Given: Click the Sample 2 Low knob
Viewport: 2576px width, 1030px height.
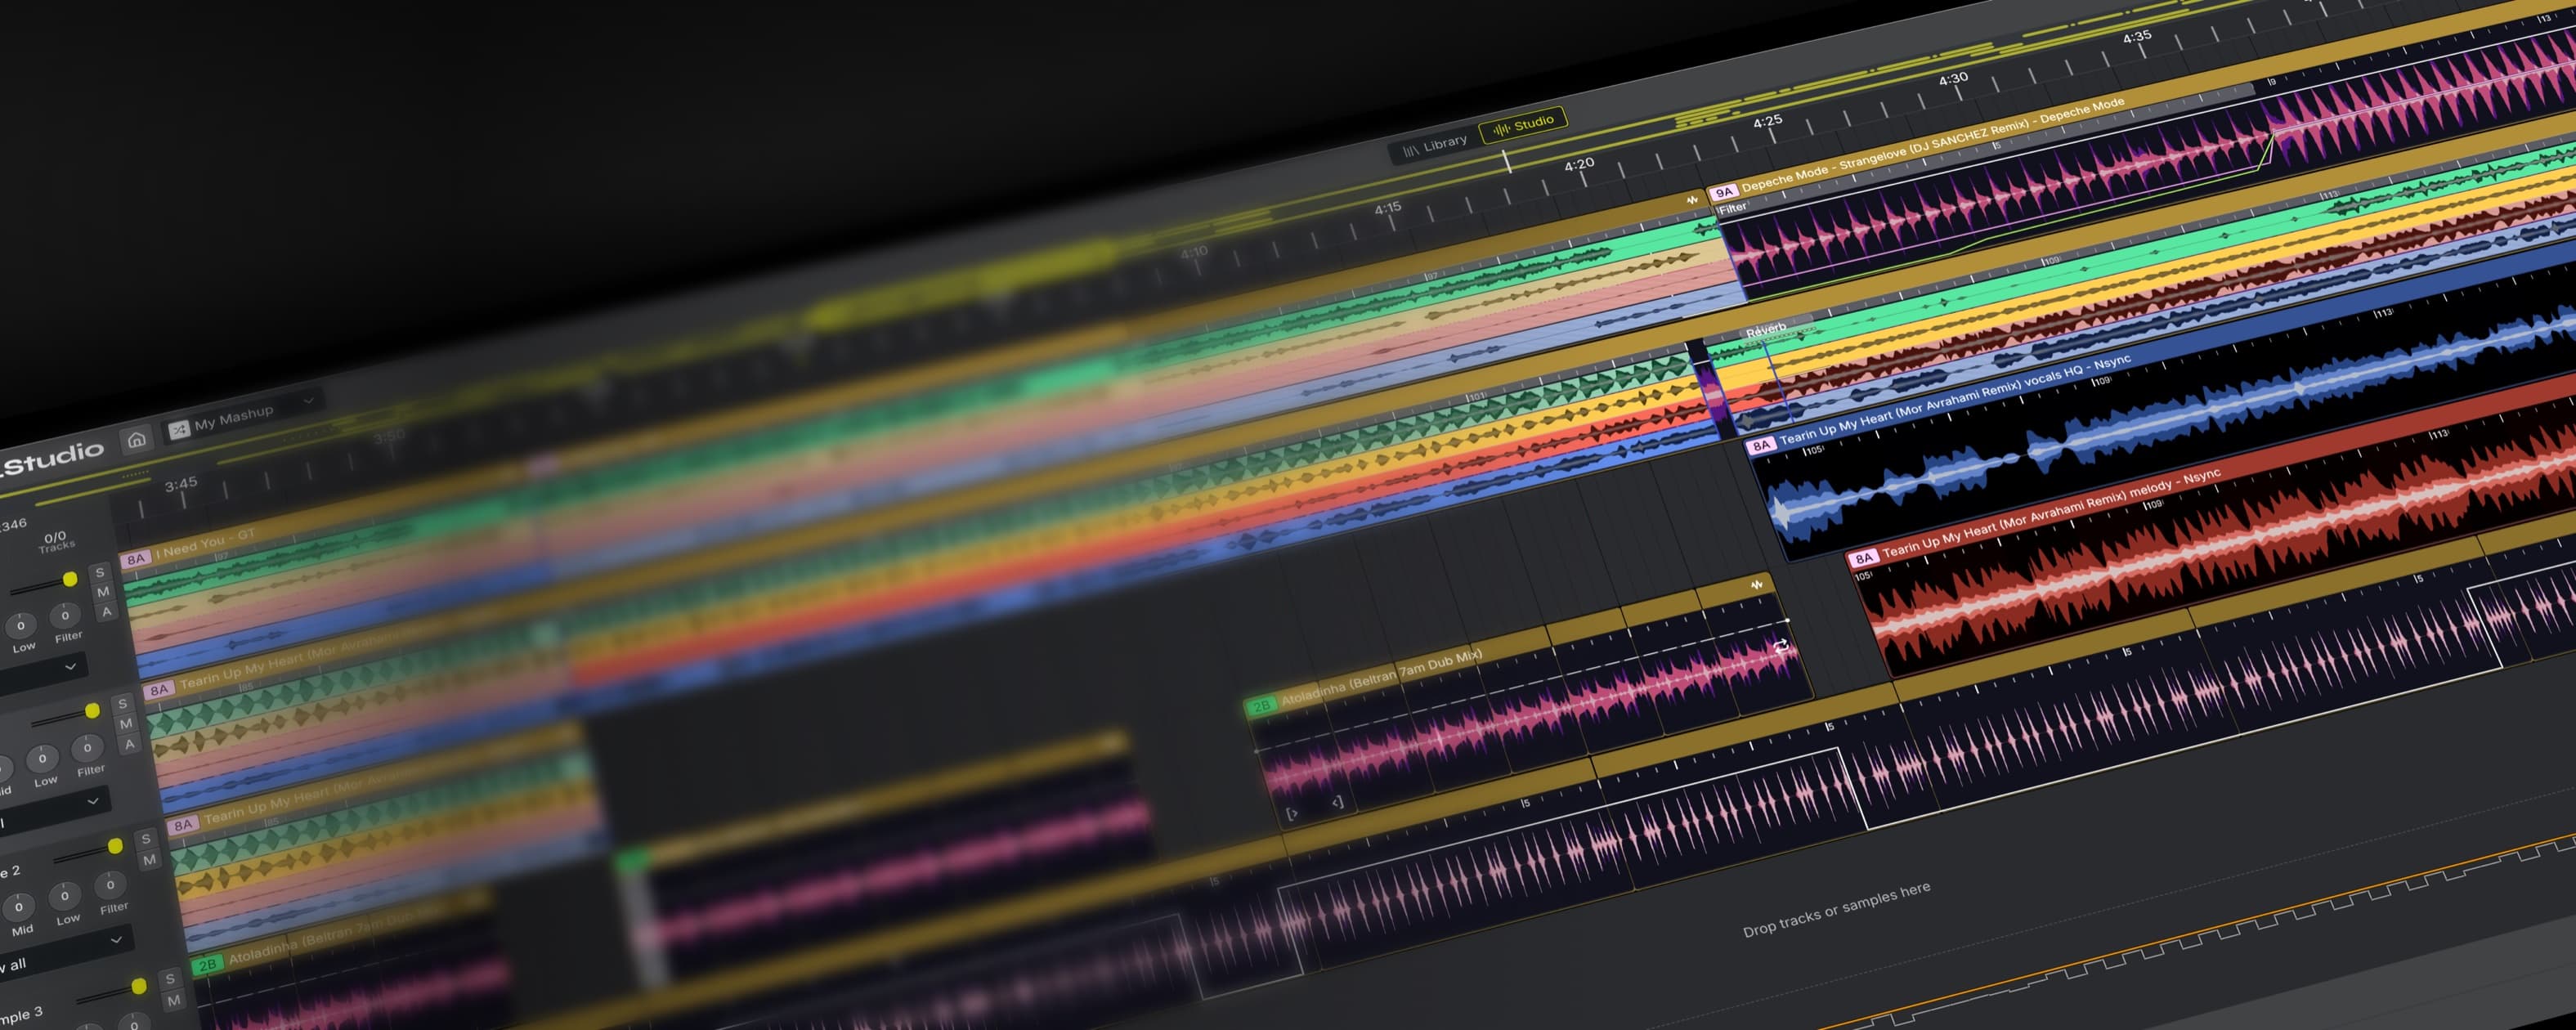Looking at the screenshot, I should [64, 896].
